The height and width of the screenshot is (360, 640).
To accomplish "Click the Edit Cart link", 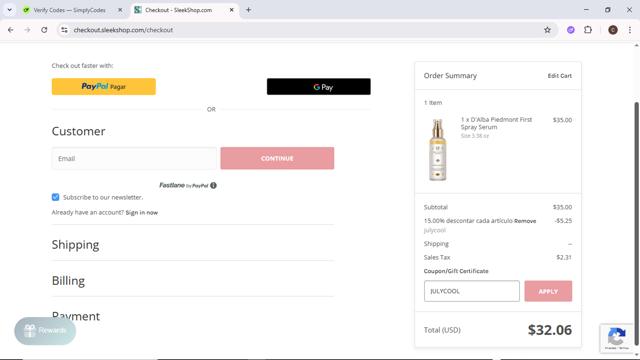I will [x=560, y=76].
